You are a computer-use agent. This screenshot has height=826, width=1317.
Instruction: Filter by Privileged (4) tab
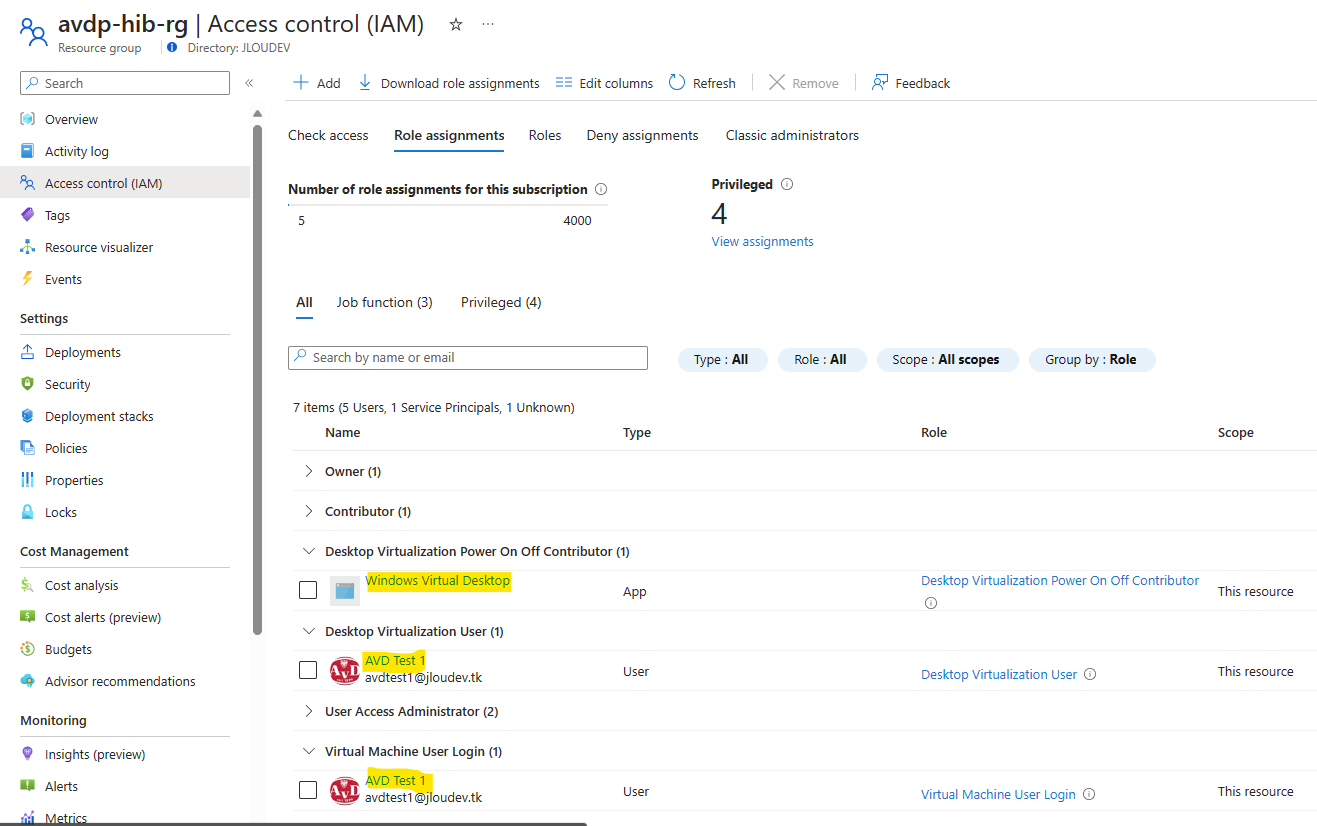501,302
